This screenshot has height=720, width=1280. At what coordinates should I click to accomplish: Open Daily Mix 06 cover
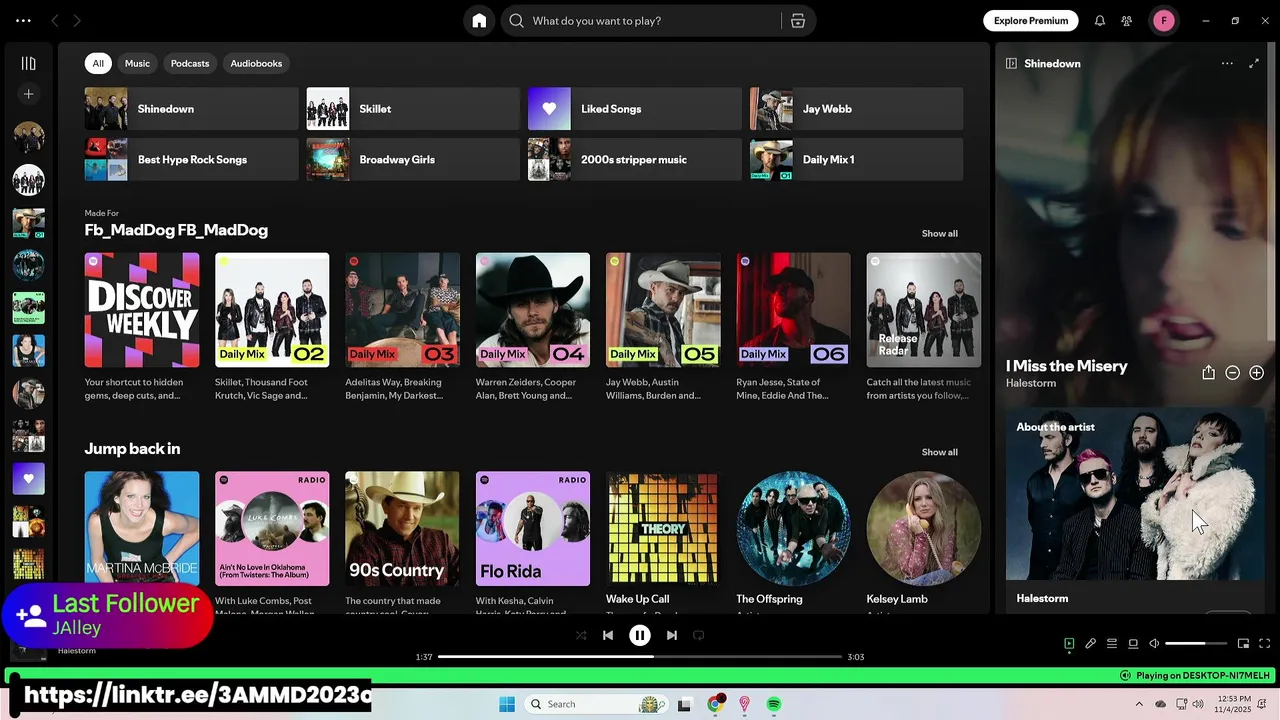793,310
